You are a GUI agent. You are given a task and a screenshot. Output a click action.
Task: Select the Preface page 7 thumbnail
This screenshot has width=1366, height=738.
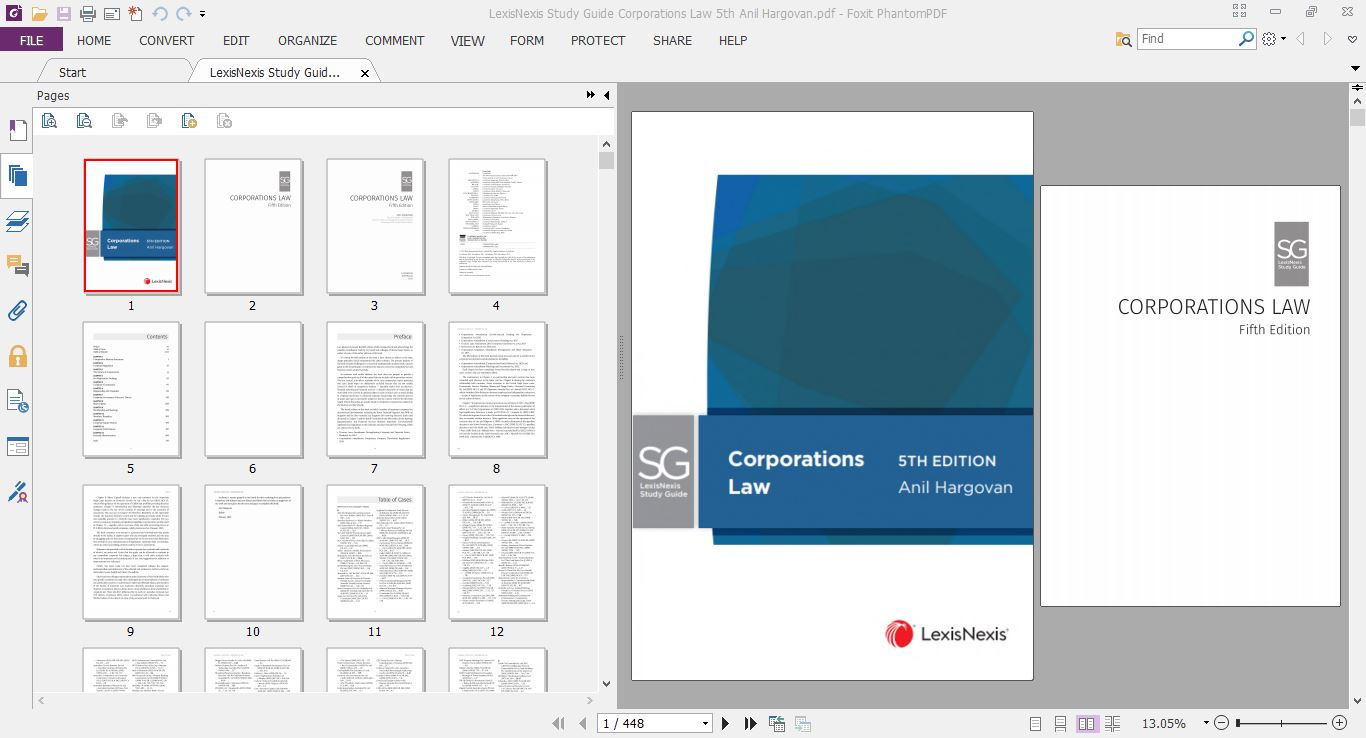tap(375, 389)
